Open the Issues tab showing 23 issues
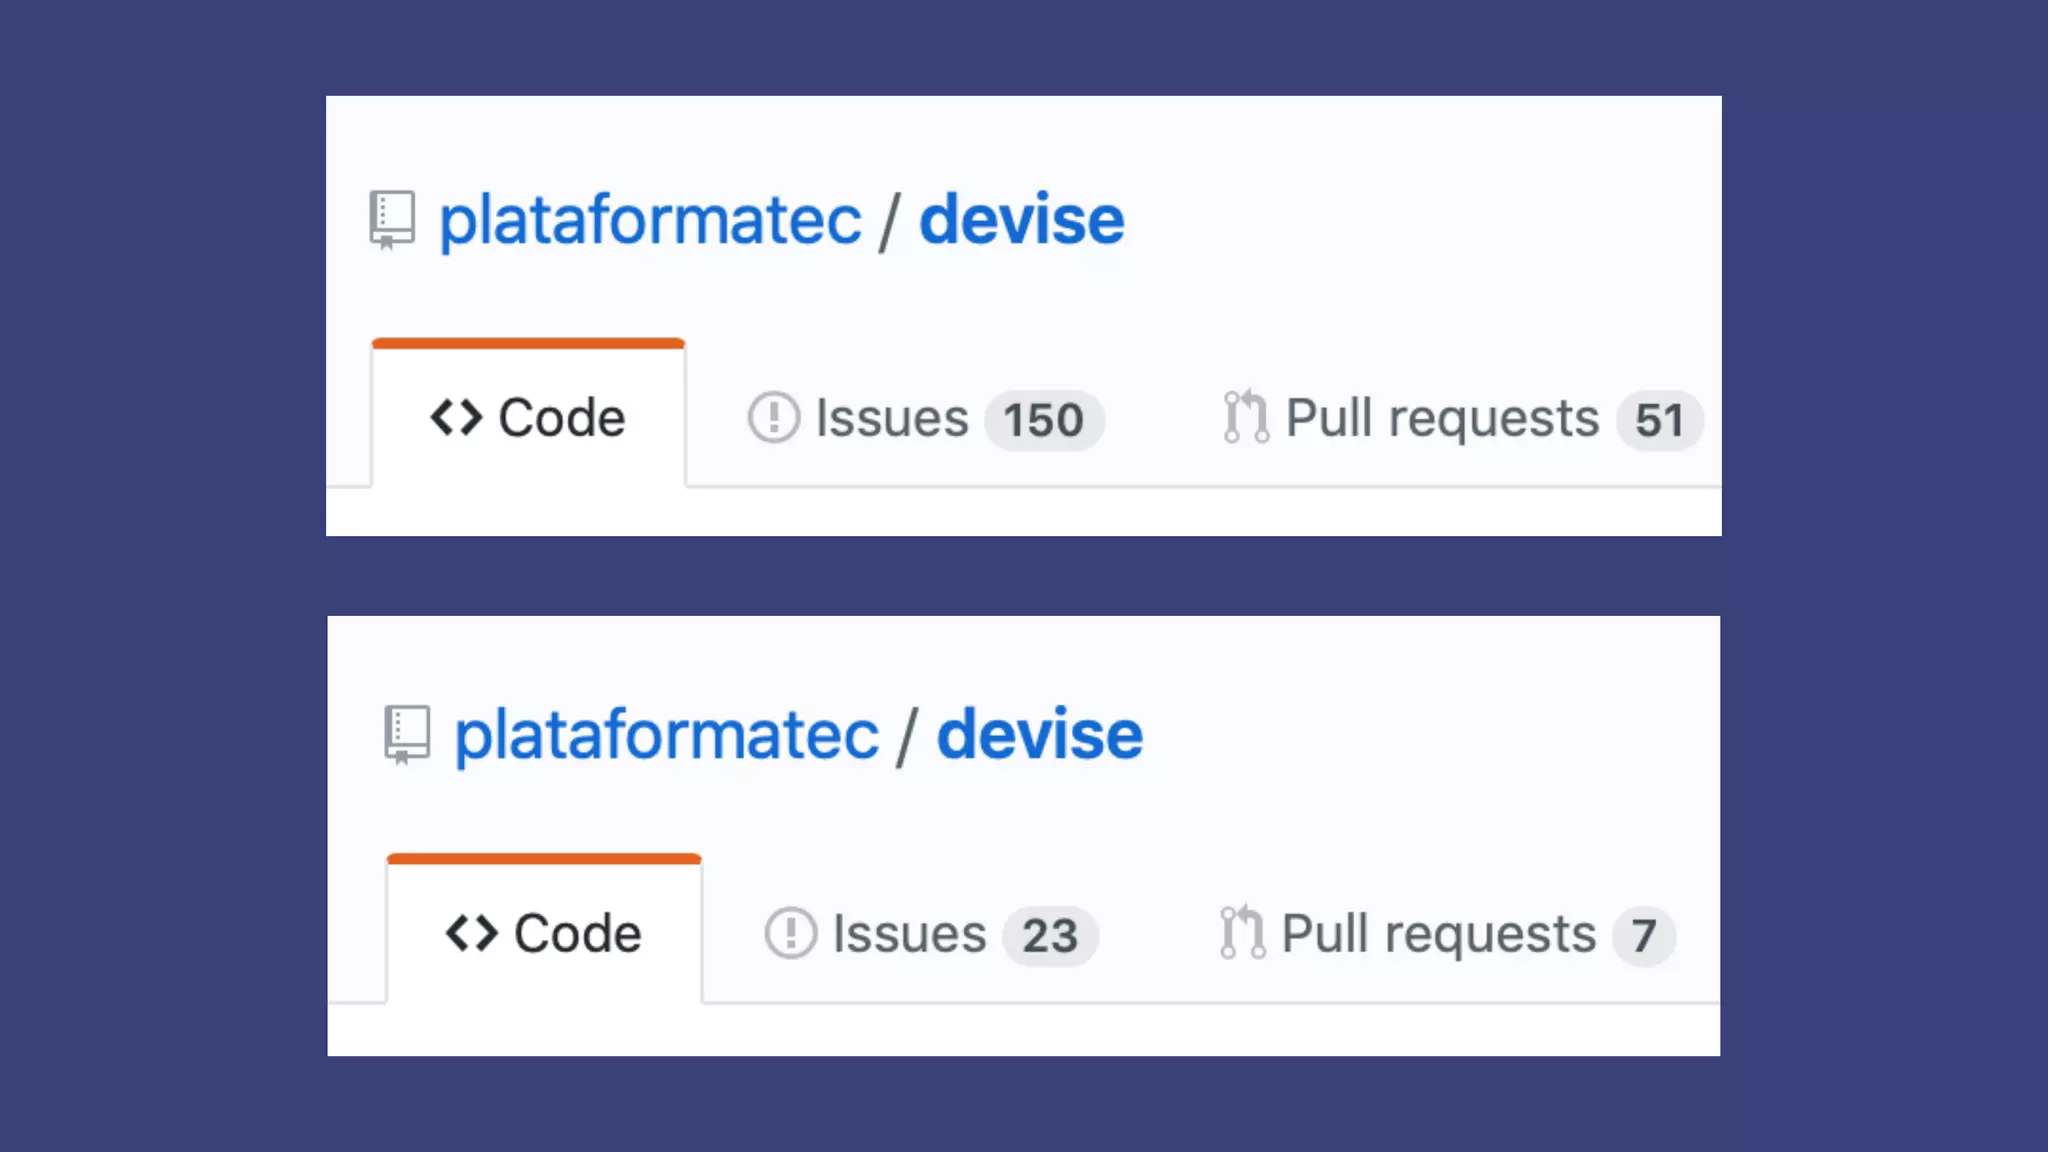2048x1152 pixels. (909, 934)
